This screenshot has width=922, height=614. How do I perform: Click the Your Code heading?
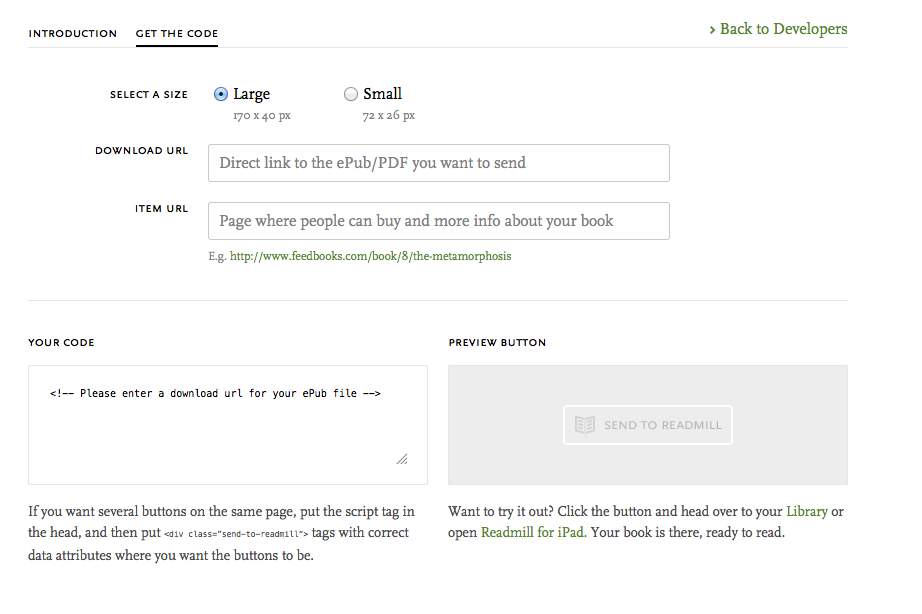pyautogui.click(x=61, y=343)
